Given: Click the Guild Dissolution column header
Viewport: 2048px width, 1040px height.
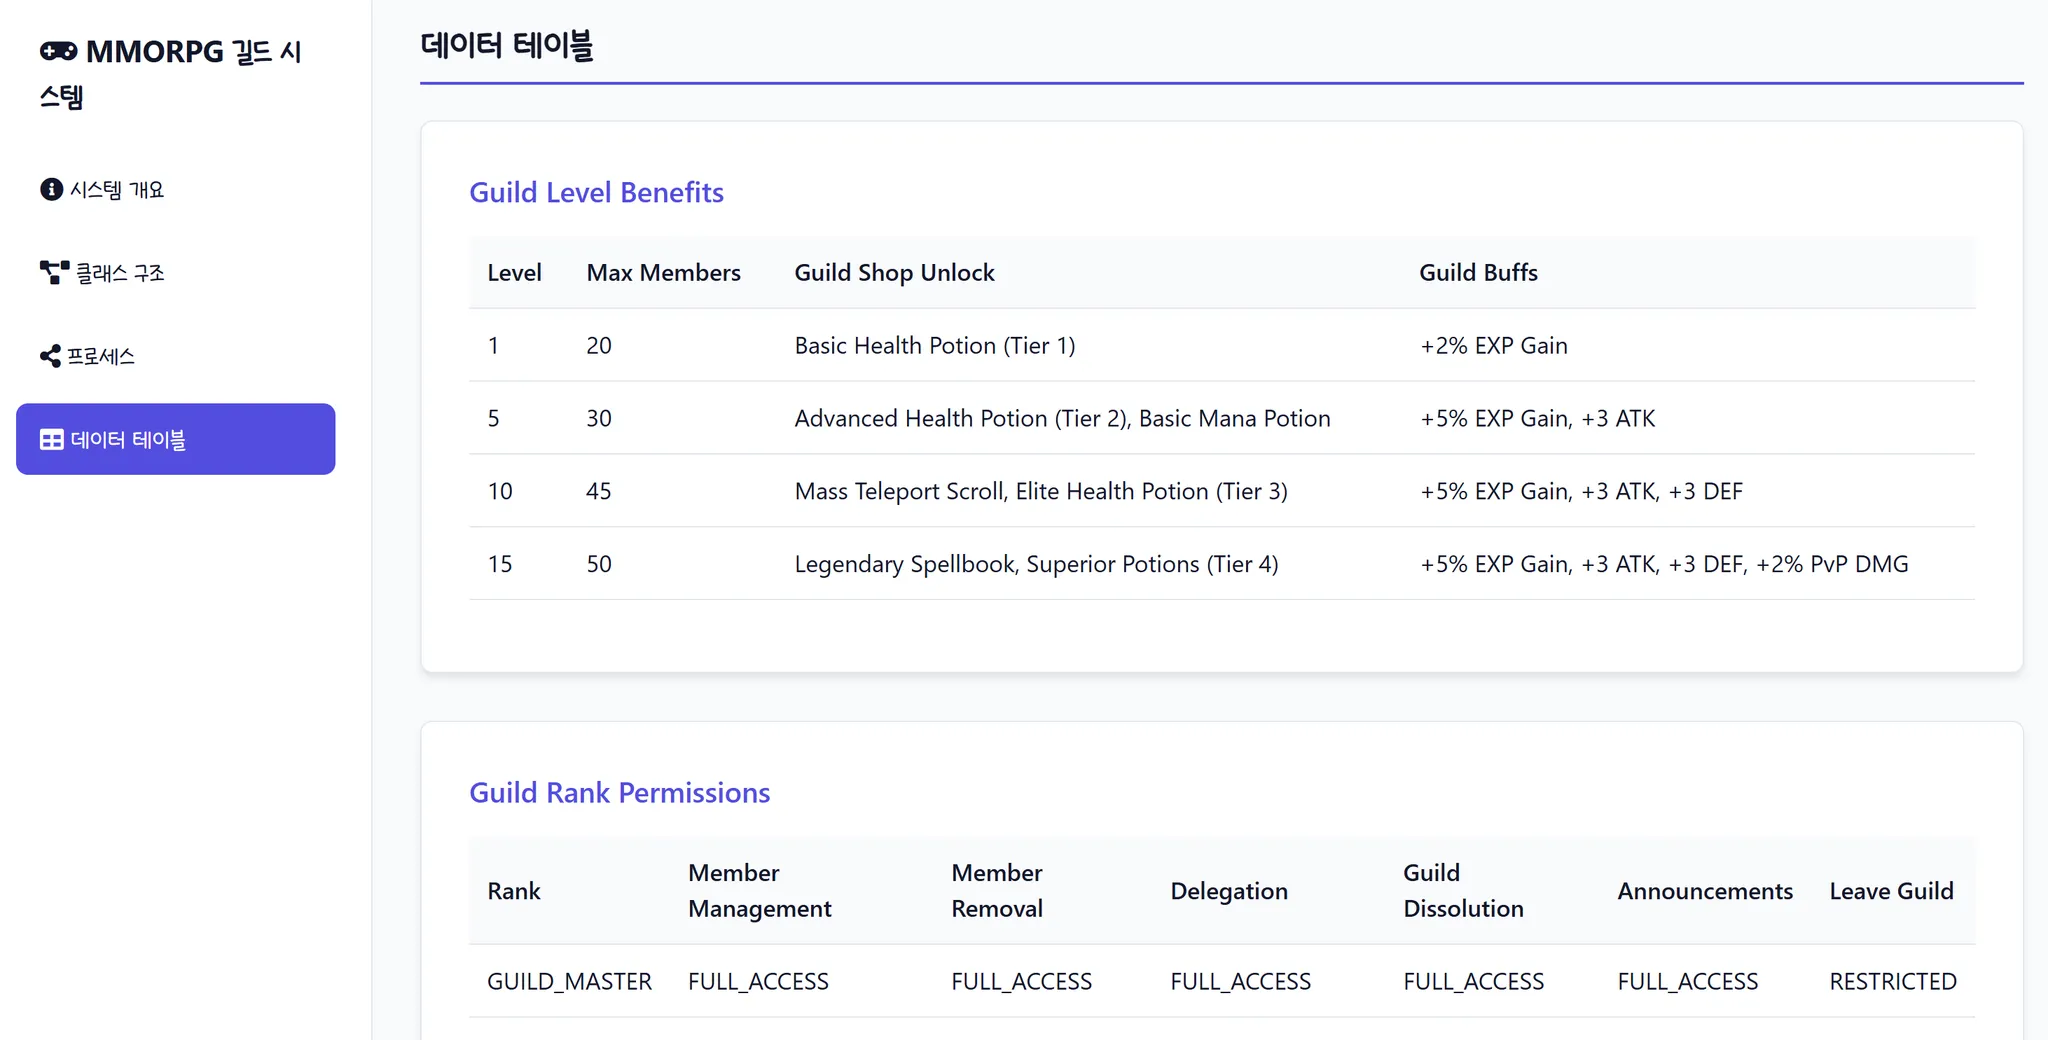Looking at the screenshot, I should tap(1463, 890).
